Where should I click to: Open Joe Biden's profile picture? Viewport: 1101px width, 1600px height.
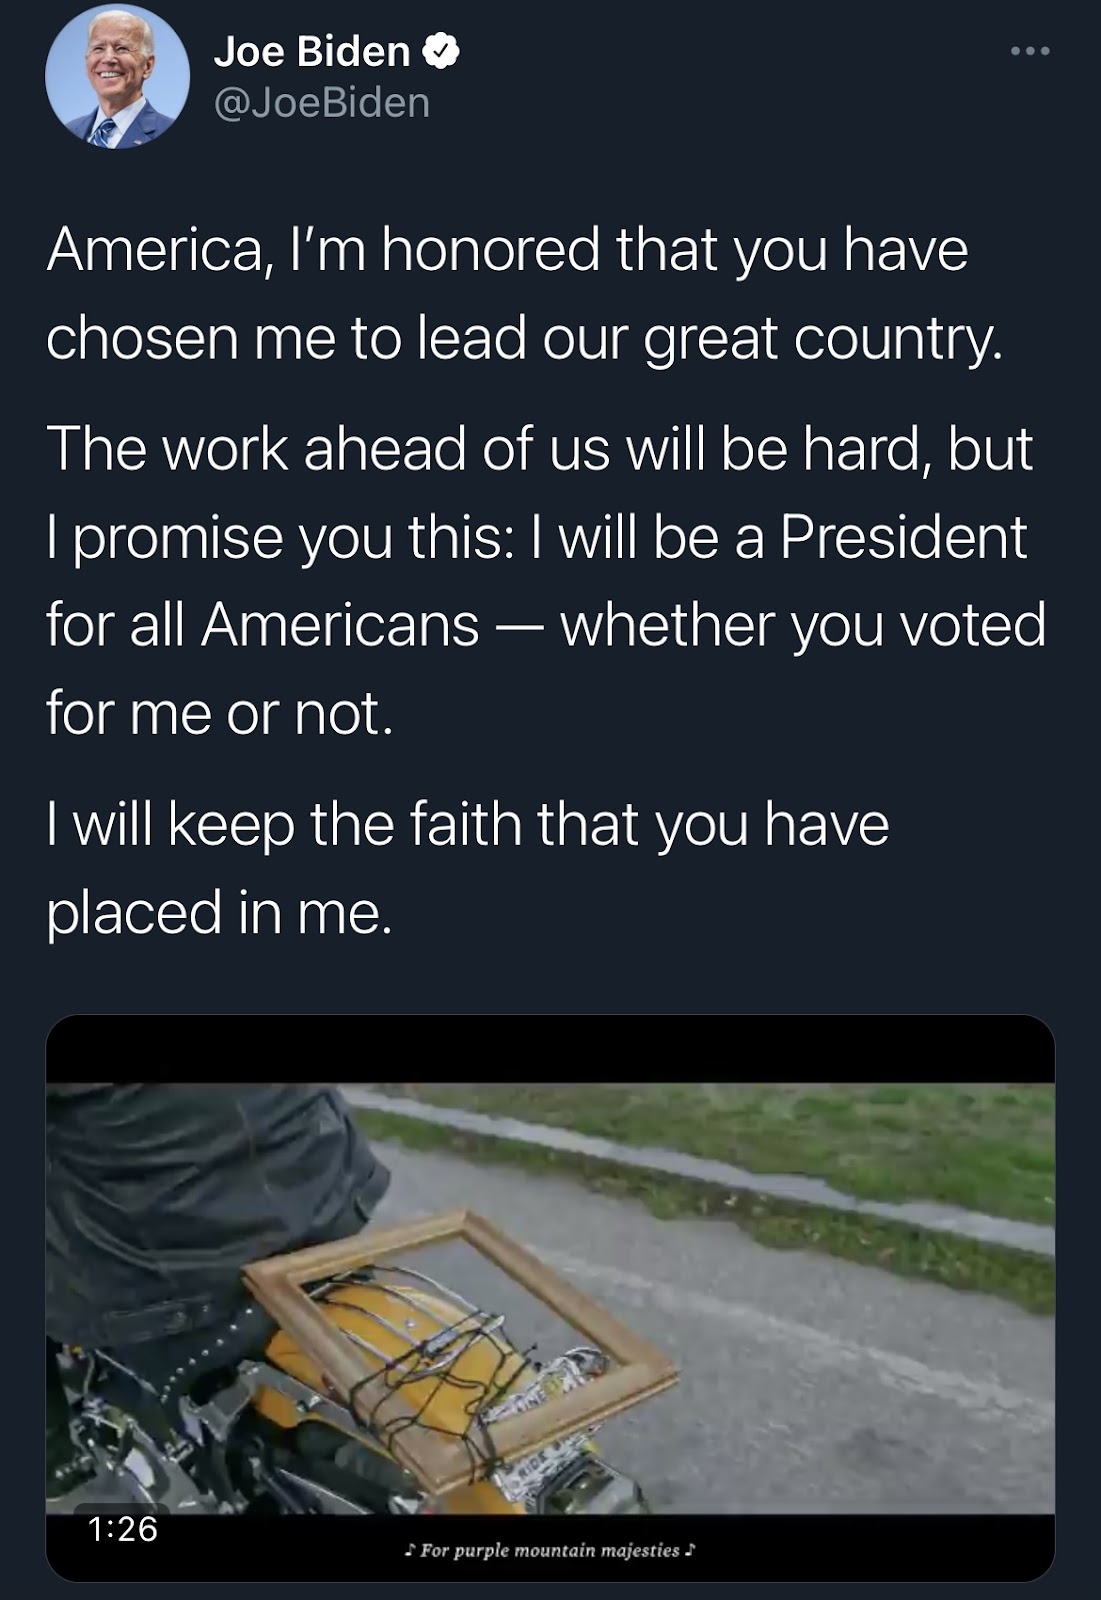117,77
